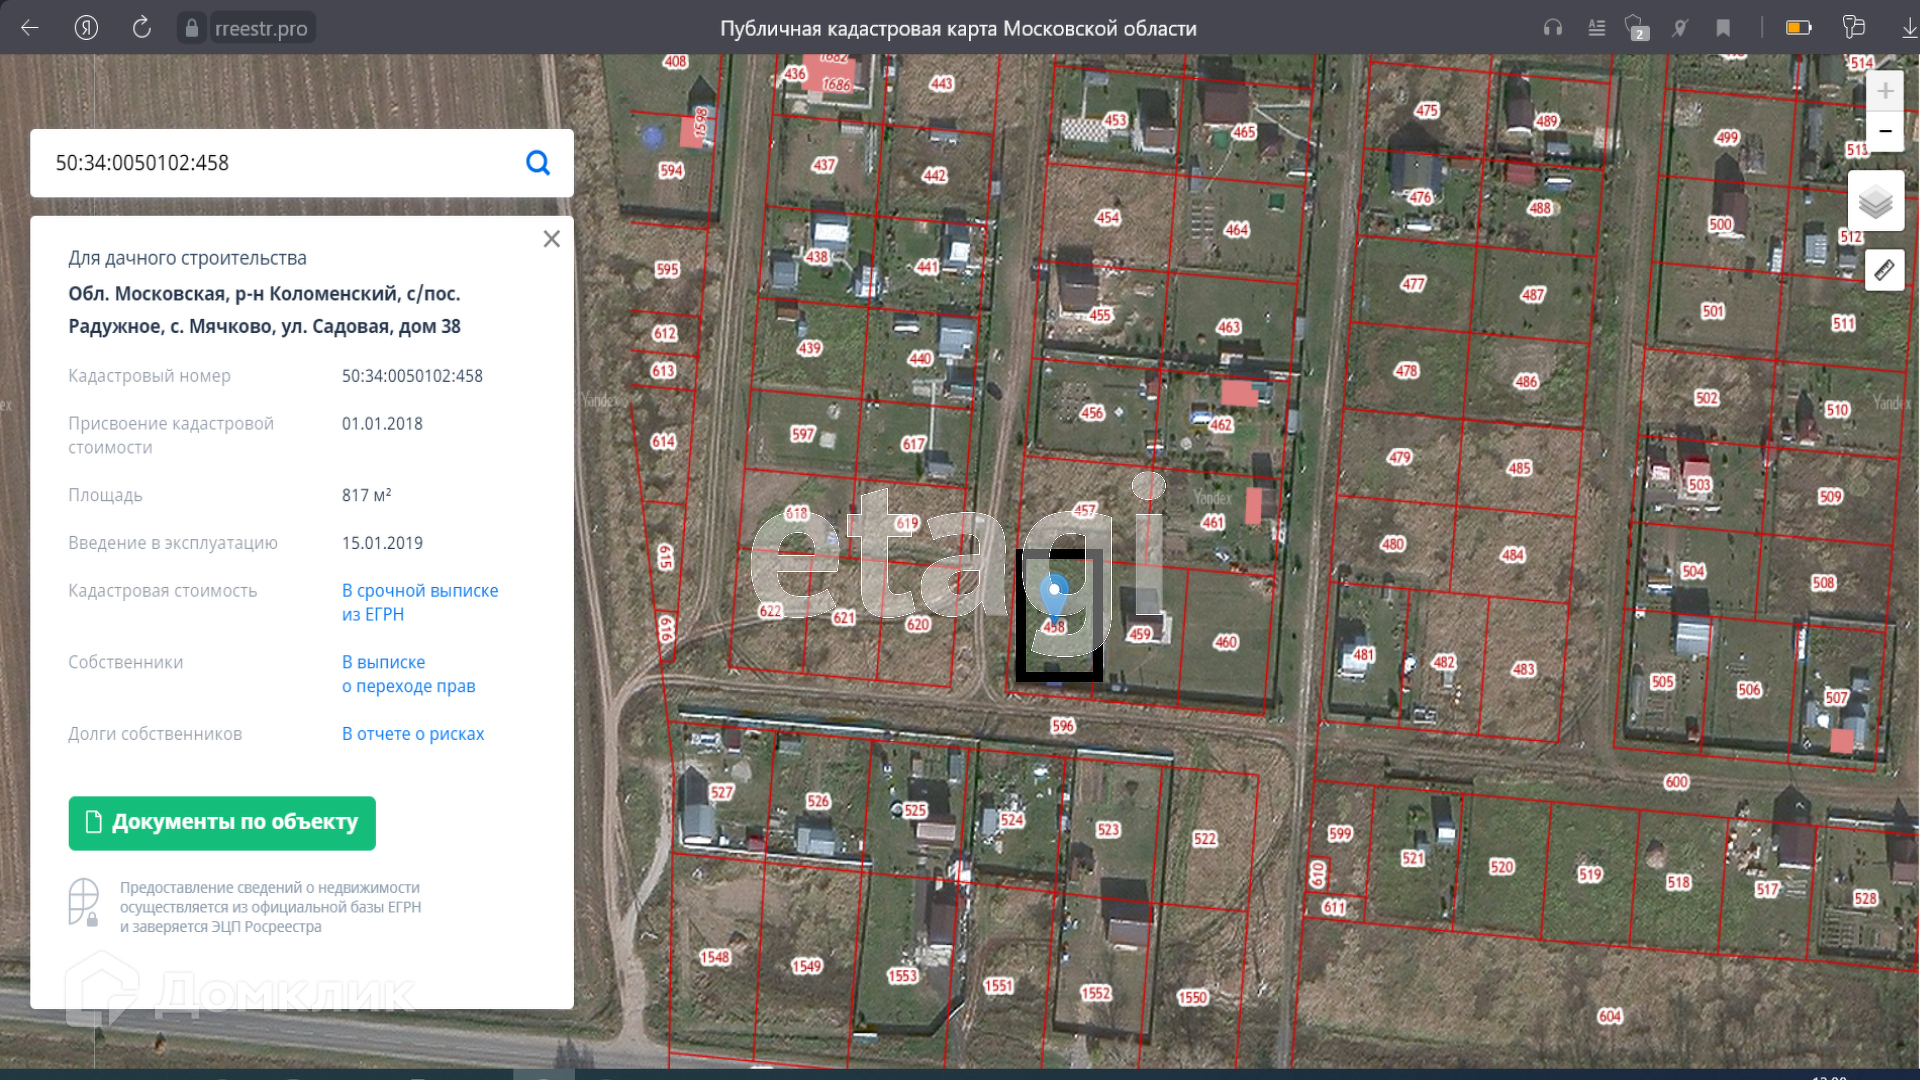Toggle the disabled location indicator

tap(1680, 28)
